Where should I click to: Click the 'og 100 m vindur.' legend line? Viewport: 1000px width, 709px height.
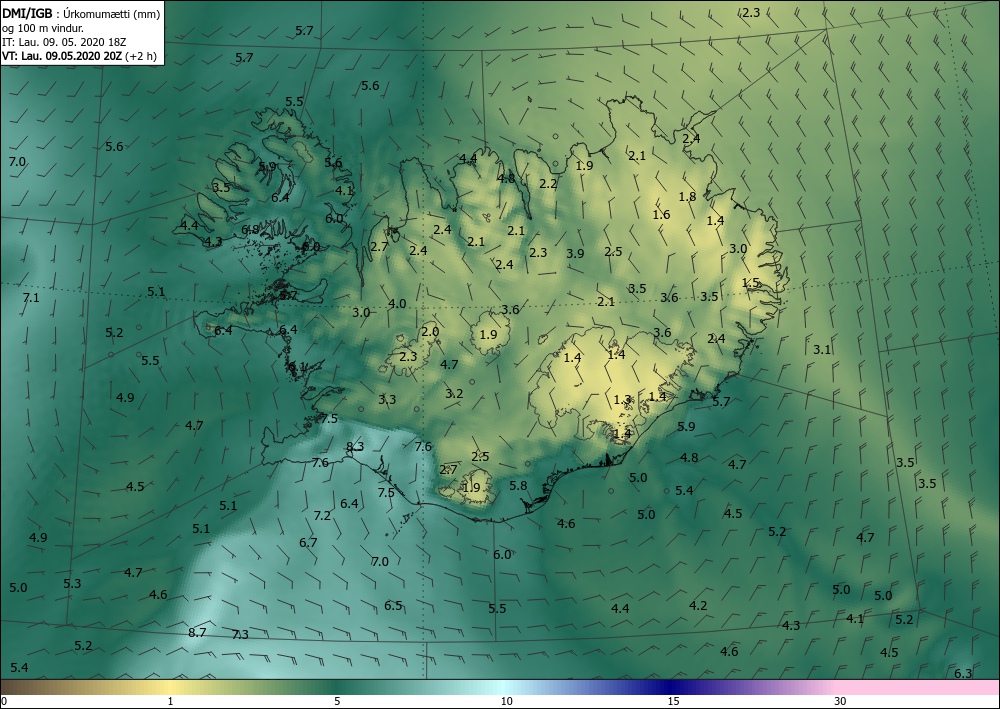click(x=42, y=27)
